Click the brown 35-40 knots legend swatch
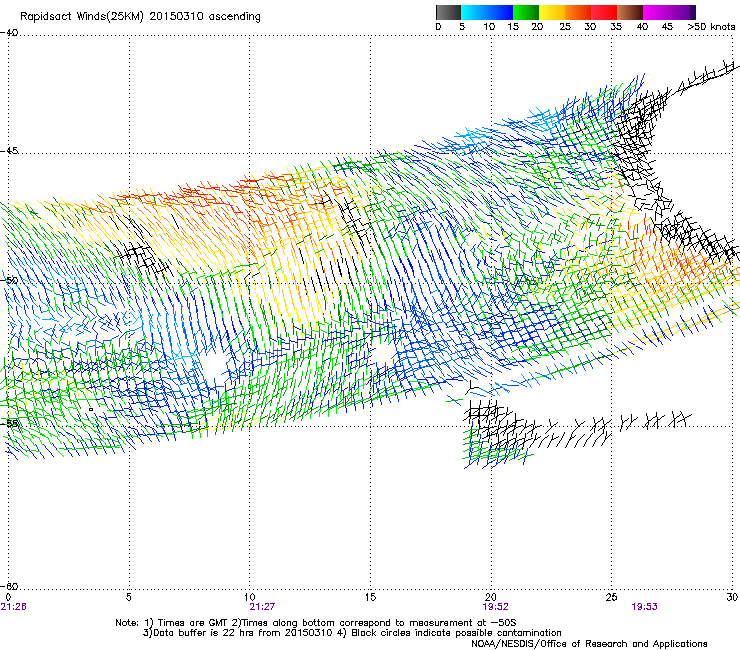740x650 pixels. (630, 12)
